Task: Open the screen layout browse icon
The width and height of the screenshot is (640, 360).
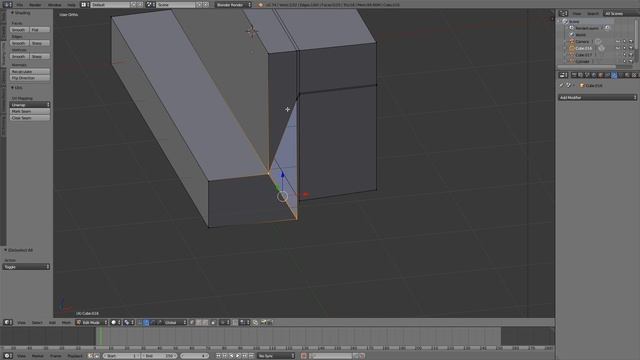Action: [84, 4]
